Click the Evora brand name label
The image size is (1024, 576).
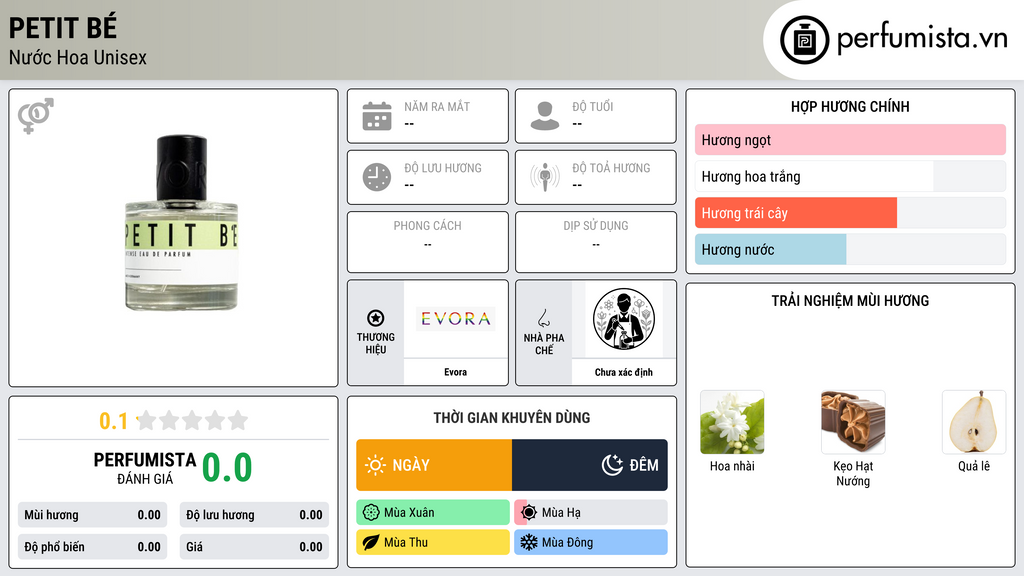[x=456, y=372]
